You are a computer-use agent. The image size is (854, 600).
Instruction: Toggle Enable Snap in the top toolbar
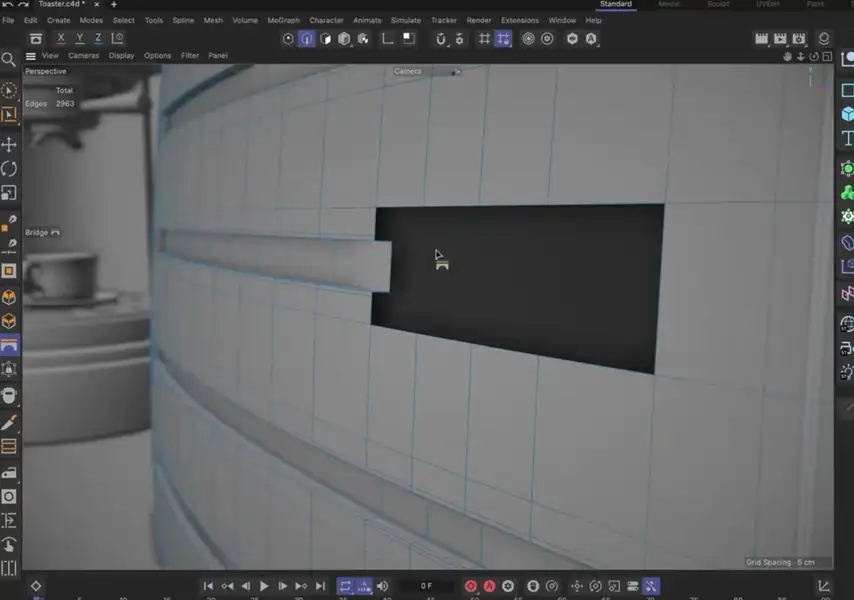pos(441,38)
